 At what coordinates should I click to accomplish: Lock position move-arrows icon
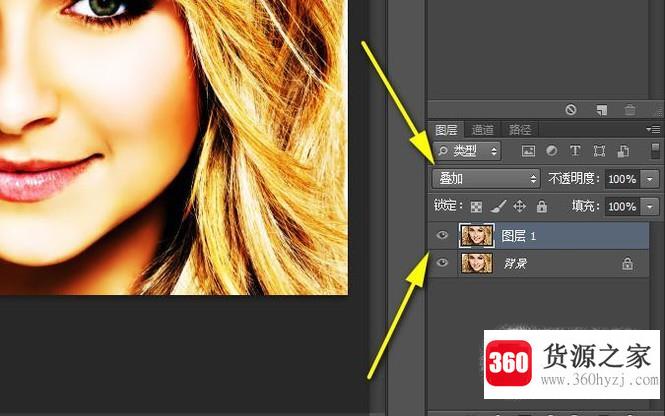click(x=520, y=207)
